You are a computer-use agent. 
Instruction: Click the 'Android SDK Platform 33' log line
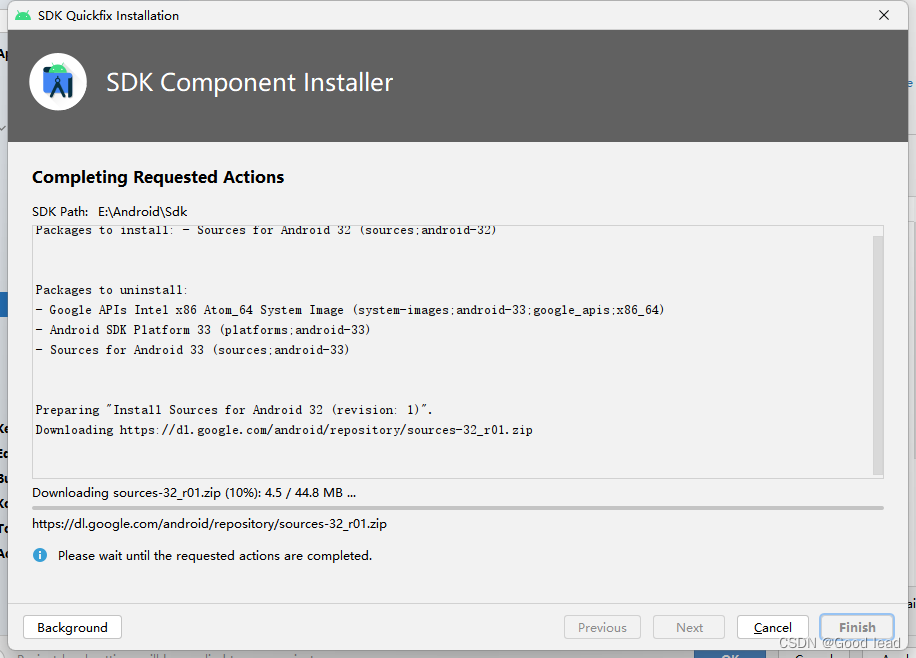point(202,330)
